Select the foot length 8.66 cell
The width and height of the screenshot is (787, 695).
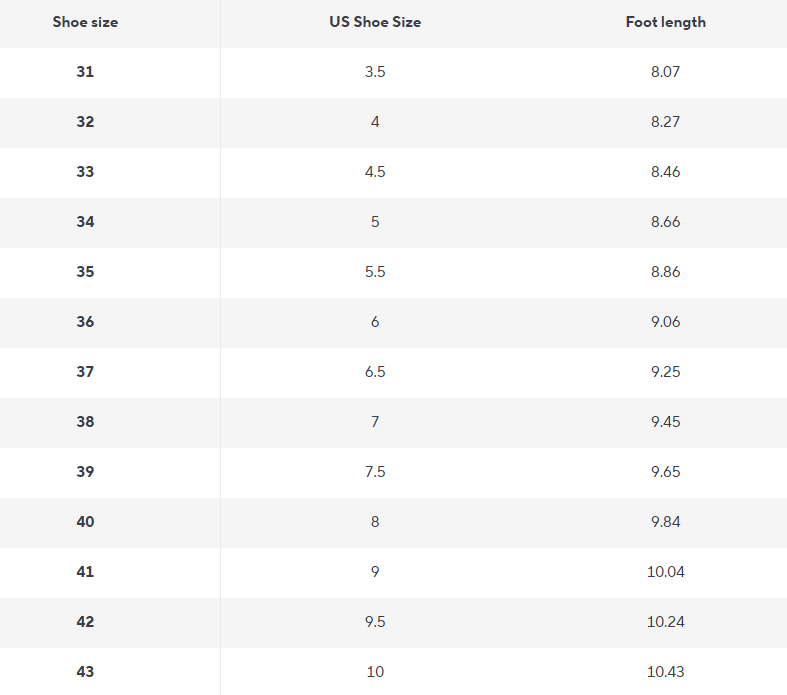(x=665, y=222)
